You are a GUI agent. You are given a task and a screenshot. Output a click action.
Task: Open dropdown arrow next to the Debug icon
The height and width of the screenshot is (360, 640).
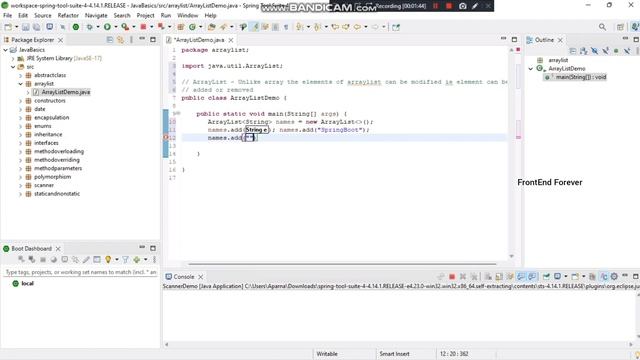tap(98, 27)
